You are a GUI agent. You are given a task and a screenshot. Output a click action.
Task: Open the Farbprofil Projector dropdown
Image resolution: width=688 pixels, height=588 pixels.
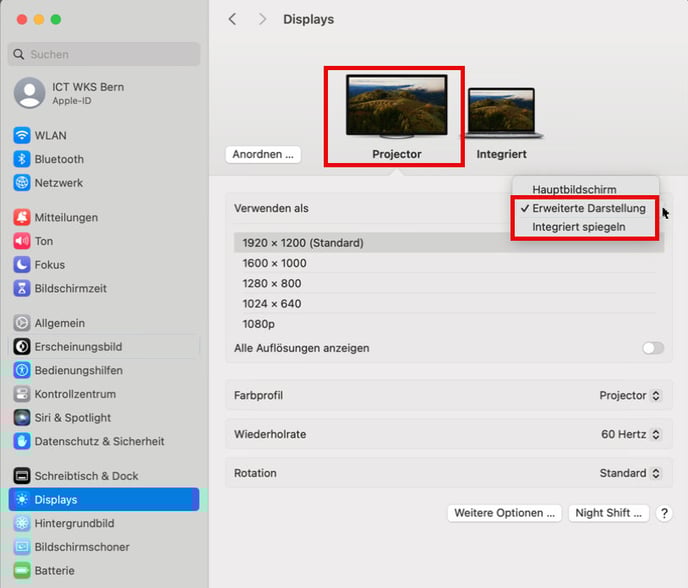(629, 395)
